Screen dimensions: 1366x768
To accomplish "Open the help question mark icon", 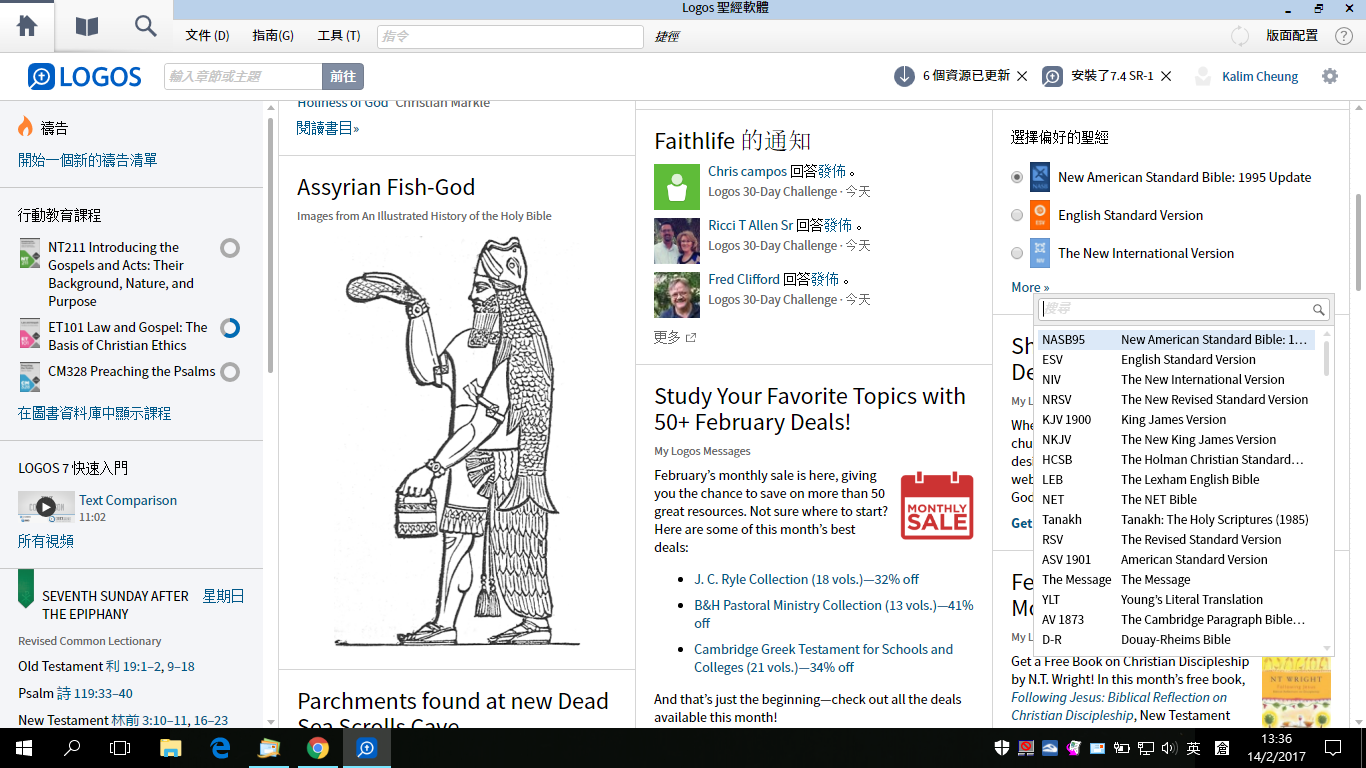I will coord(1344,36).
